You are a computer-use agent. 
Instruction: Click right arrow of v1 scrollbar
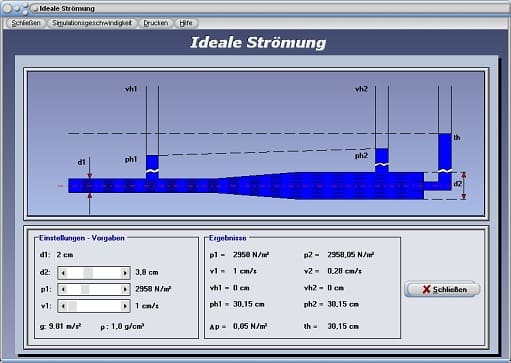coord(125,306)
